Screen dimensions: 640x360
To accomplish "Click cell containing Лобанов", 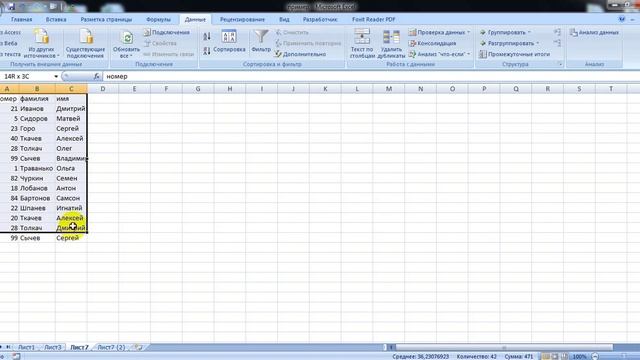I will (x=37, y=188).
